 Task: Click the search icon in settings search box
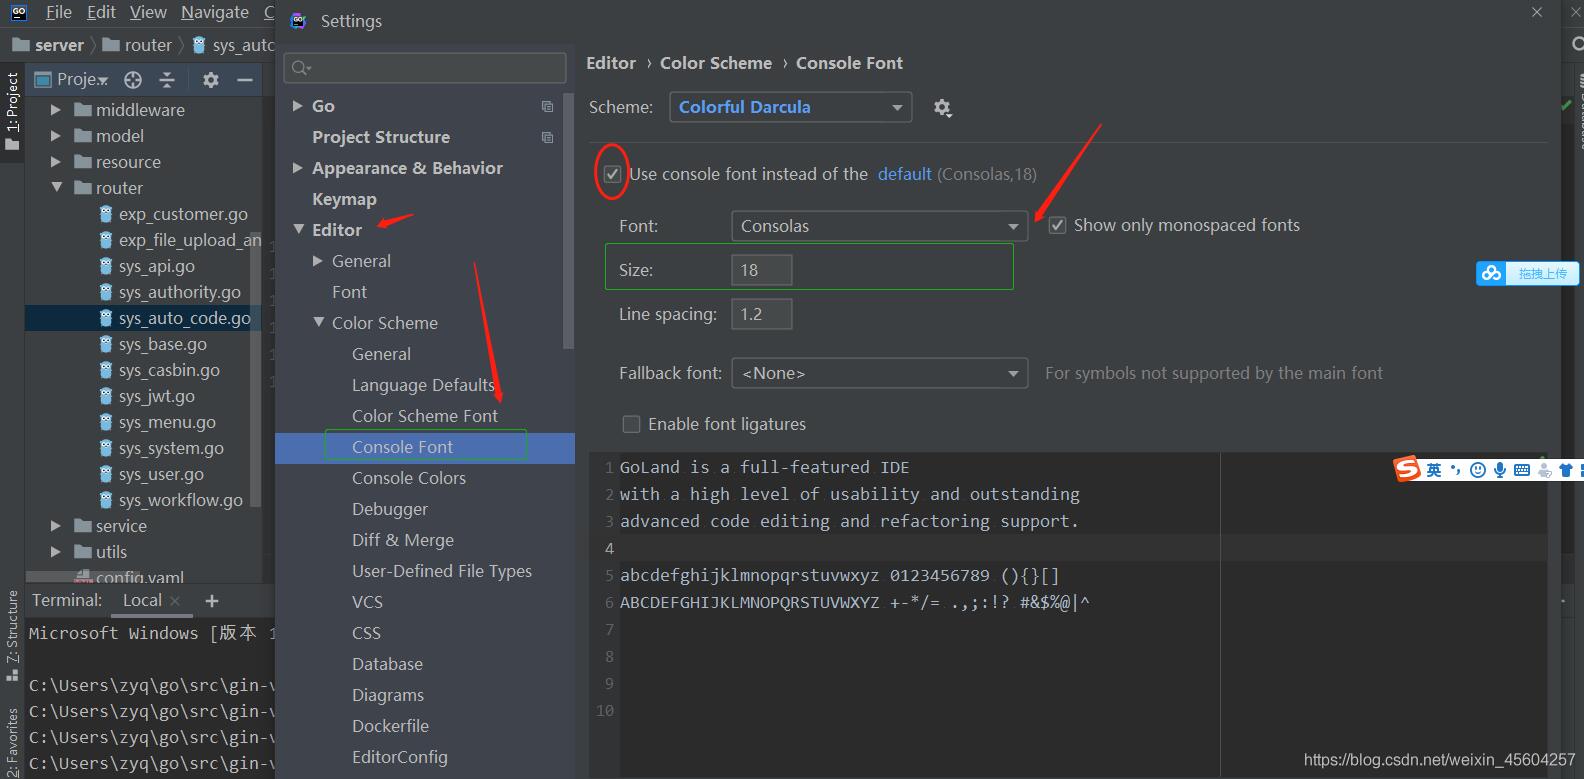(x=300, y=68)
